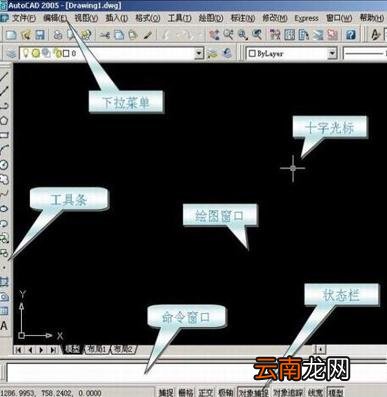The image size is (387, 397).
Task: Switch to the 模型 layout tab
Action: click(x=72, y=349)
